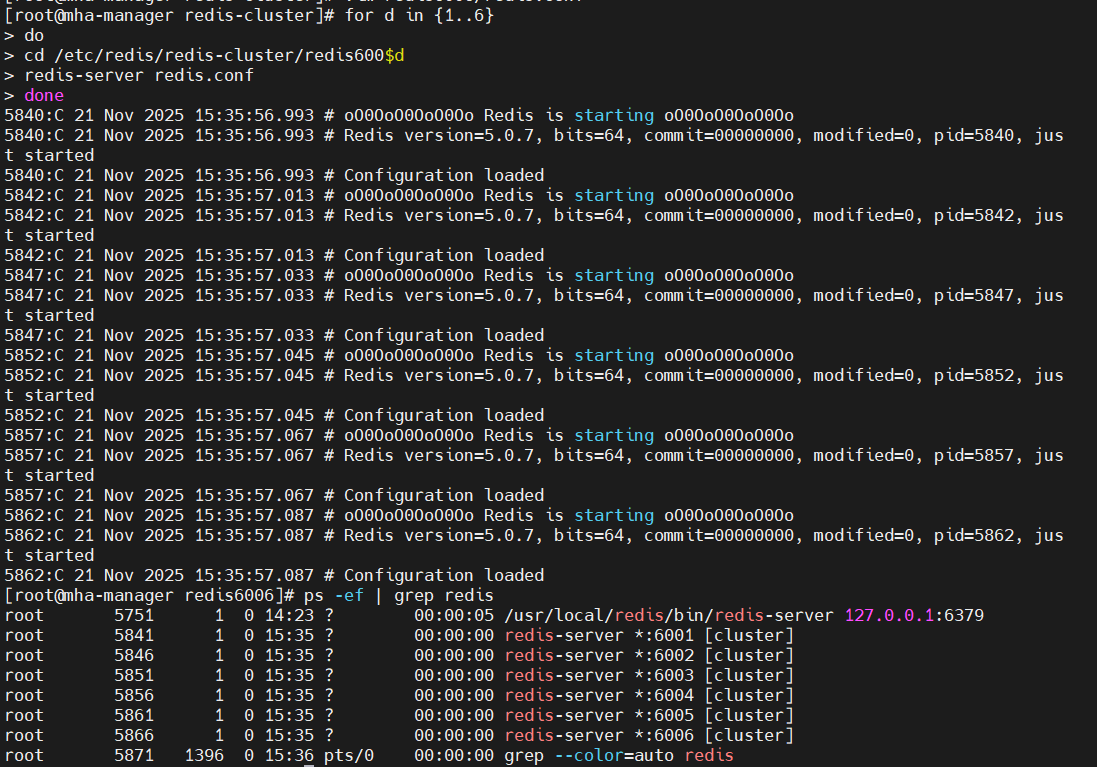
Task: Click the yellow '$d' variable in cd line
Action: (x=395, y=55)
